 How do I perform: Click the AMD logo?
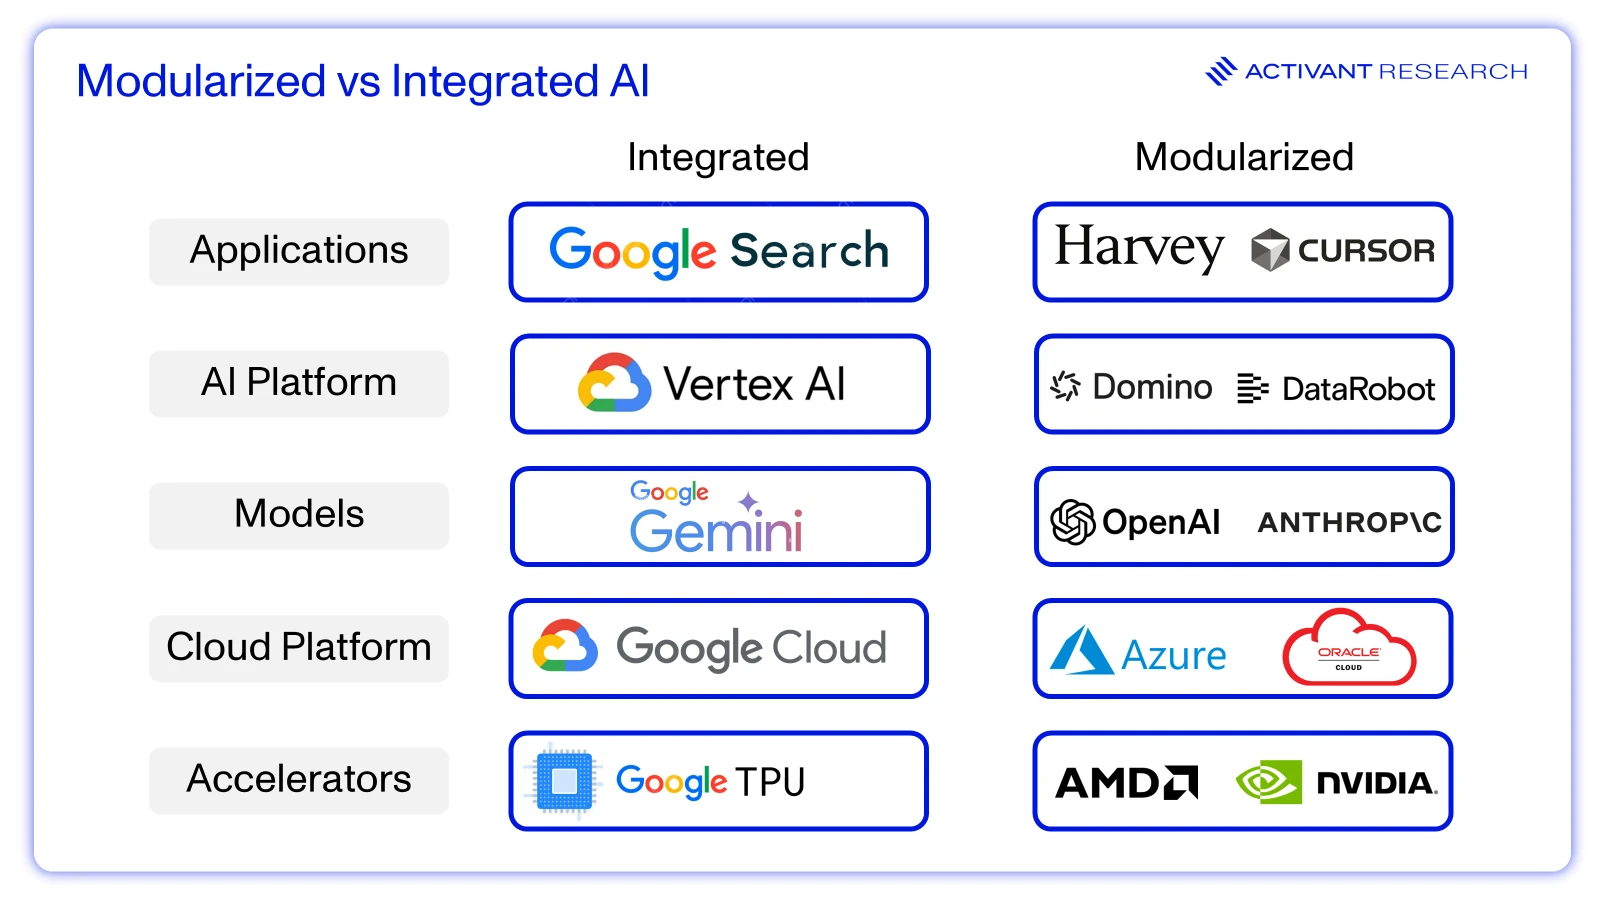pyautogui.click(x=1127, y=783)
